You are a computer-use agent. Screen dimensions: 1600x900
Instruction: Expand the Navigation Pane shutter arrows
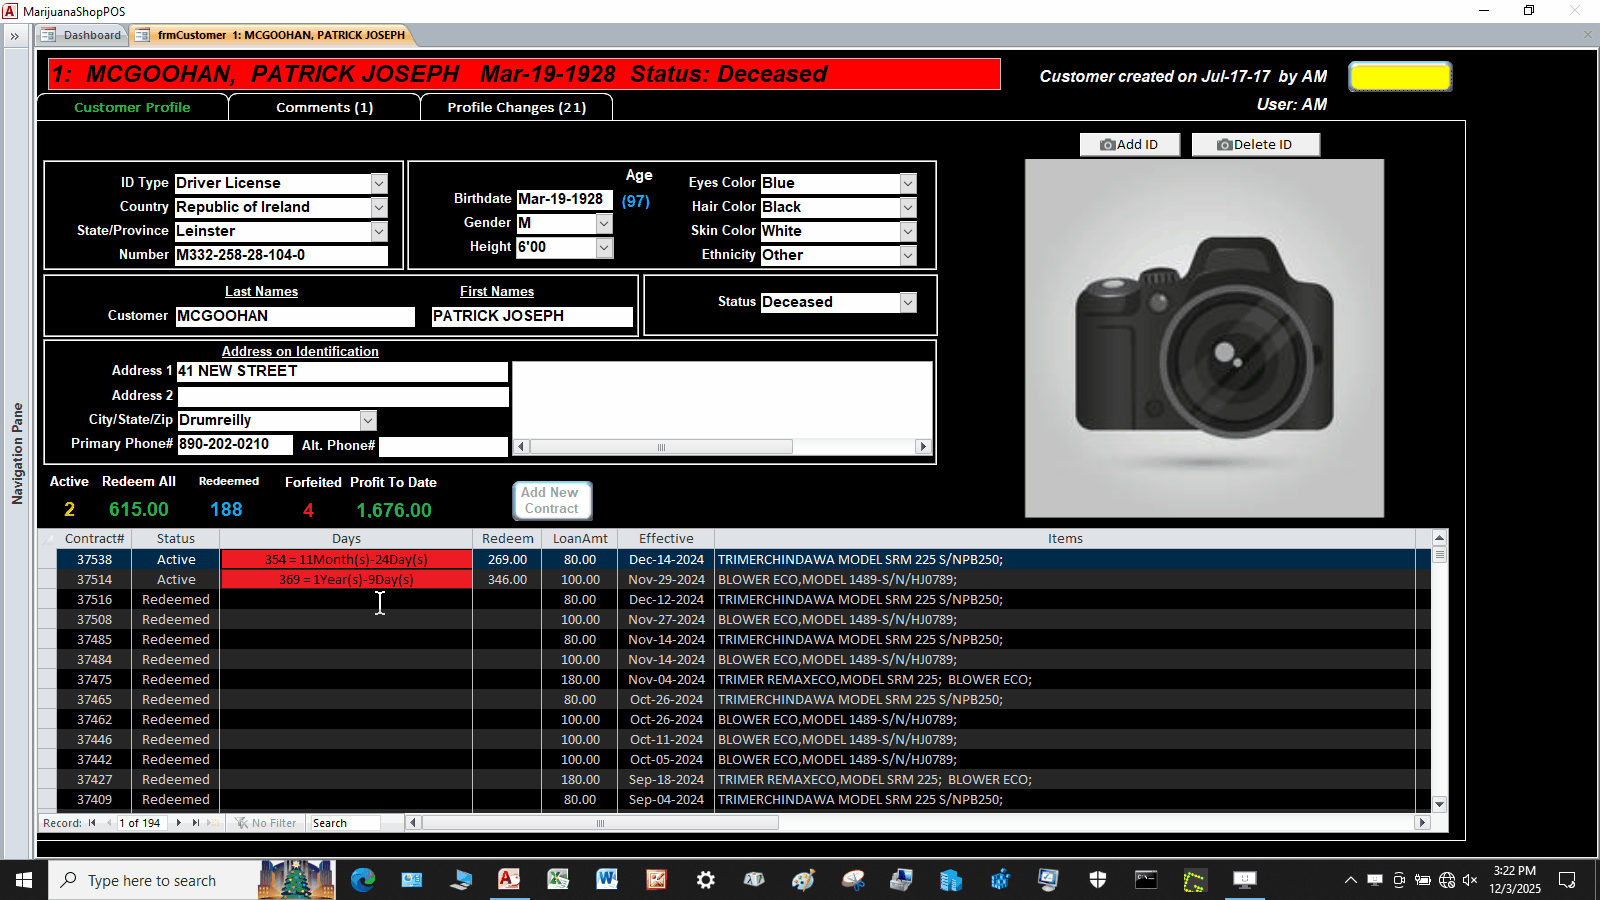(x=15, y=36)
